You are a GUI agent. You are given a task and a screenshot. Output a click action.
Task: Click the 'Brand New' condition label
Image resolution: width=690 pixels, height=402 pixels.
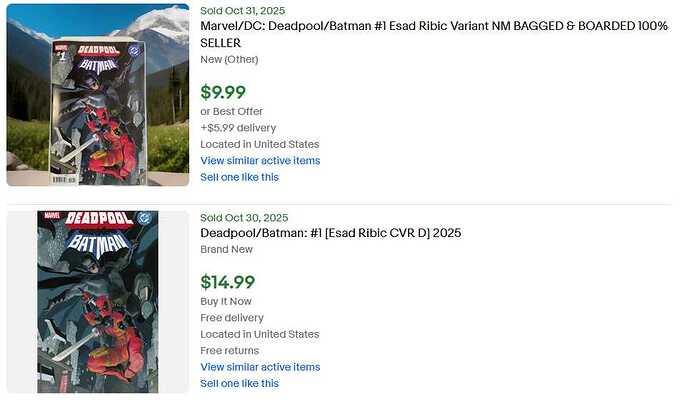point(226,250)
